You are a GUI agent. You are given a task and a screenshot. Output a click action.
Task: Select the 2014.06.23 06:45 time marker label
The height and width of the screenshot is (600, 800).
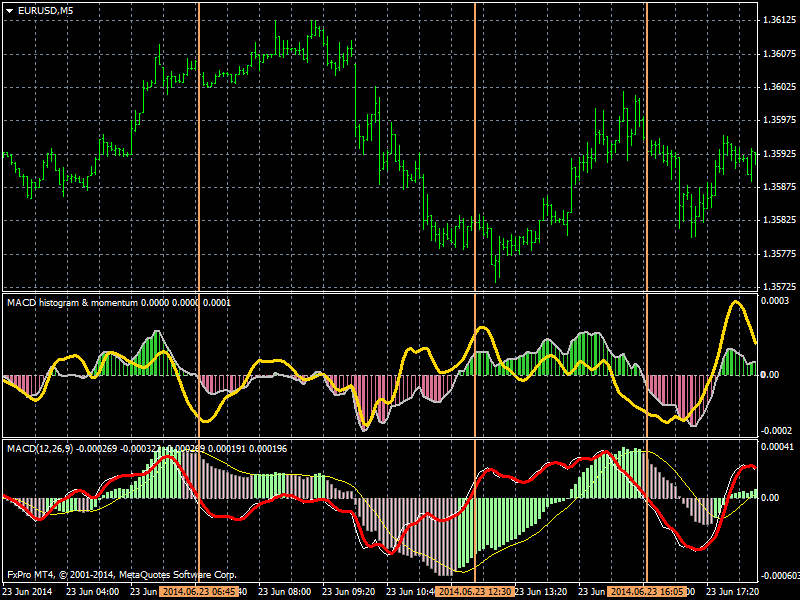pyautogui.click(x=198, y=592)
